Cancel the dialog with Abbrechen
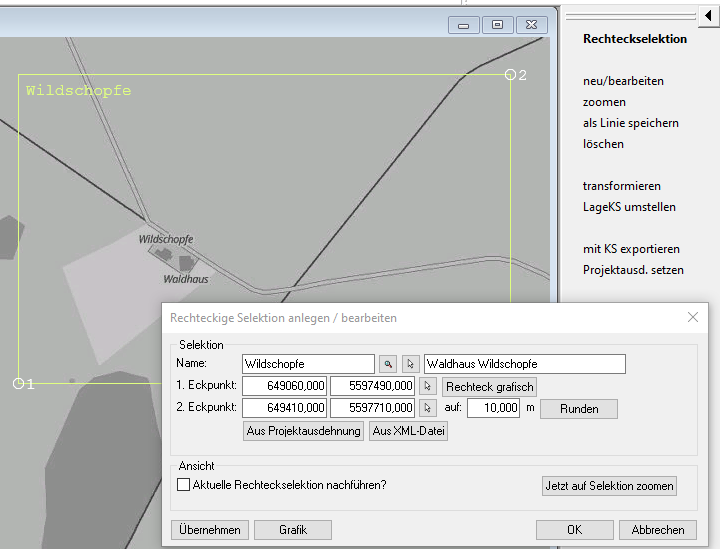The width and height of the screenshot is (720, 549). tap(658, 530)
